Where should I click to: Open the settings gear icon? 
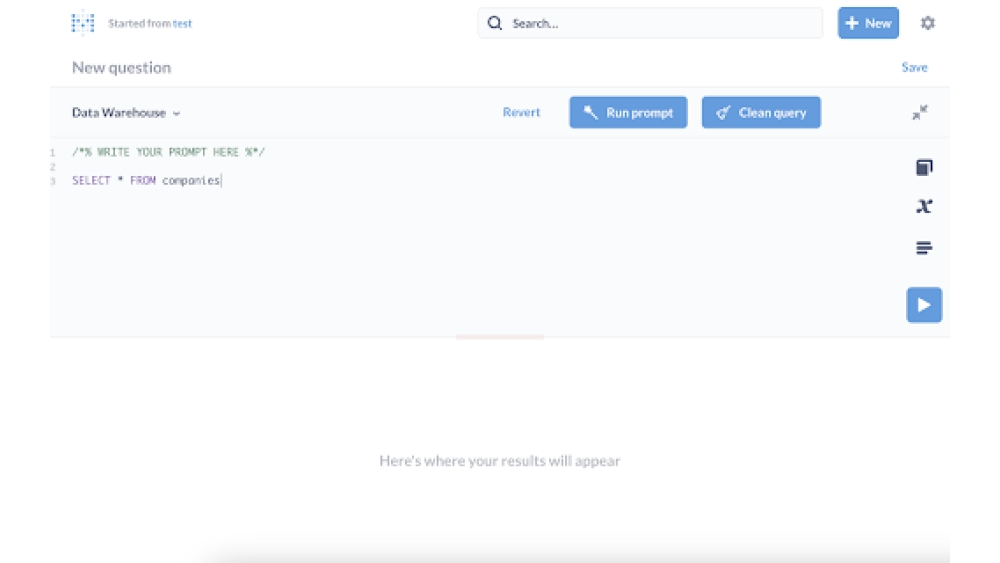click(x=928, y=24)
